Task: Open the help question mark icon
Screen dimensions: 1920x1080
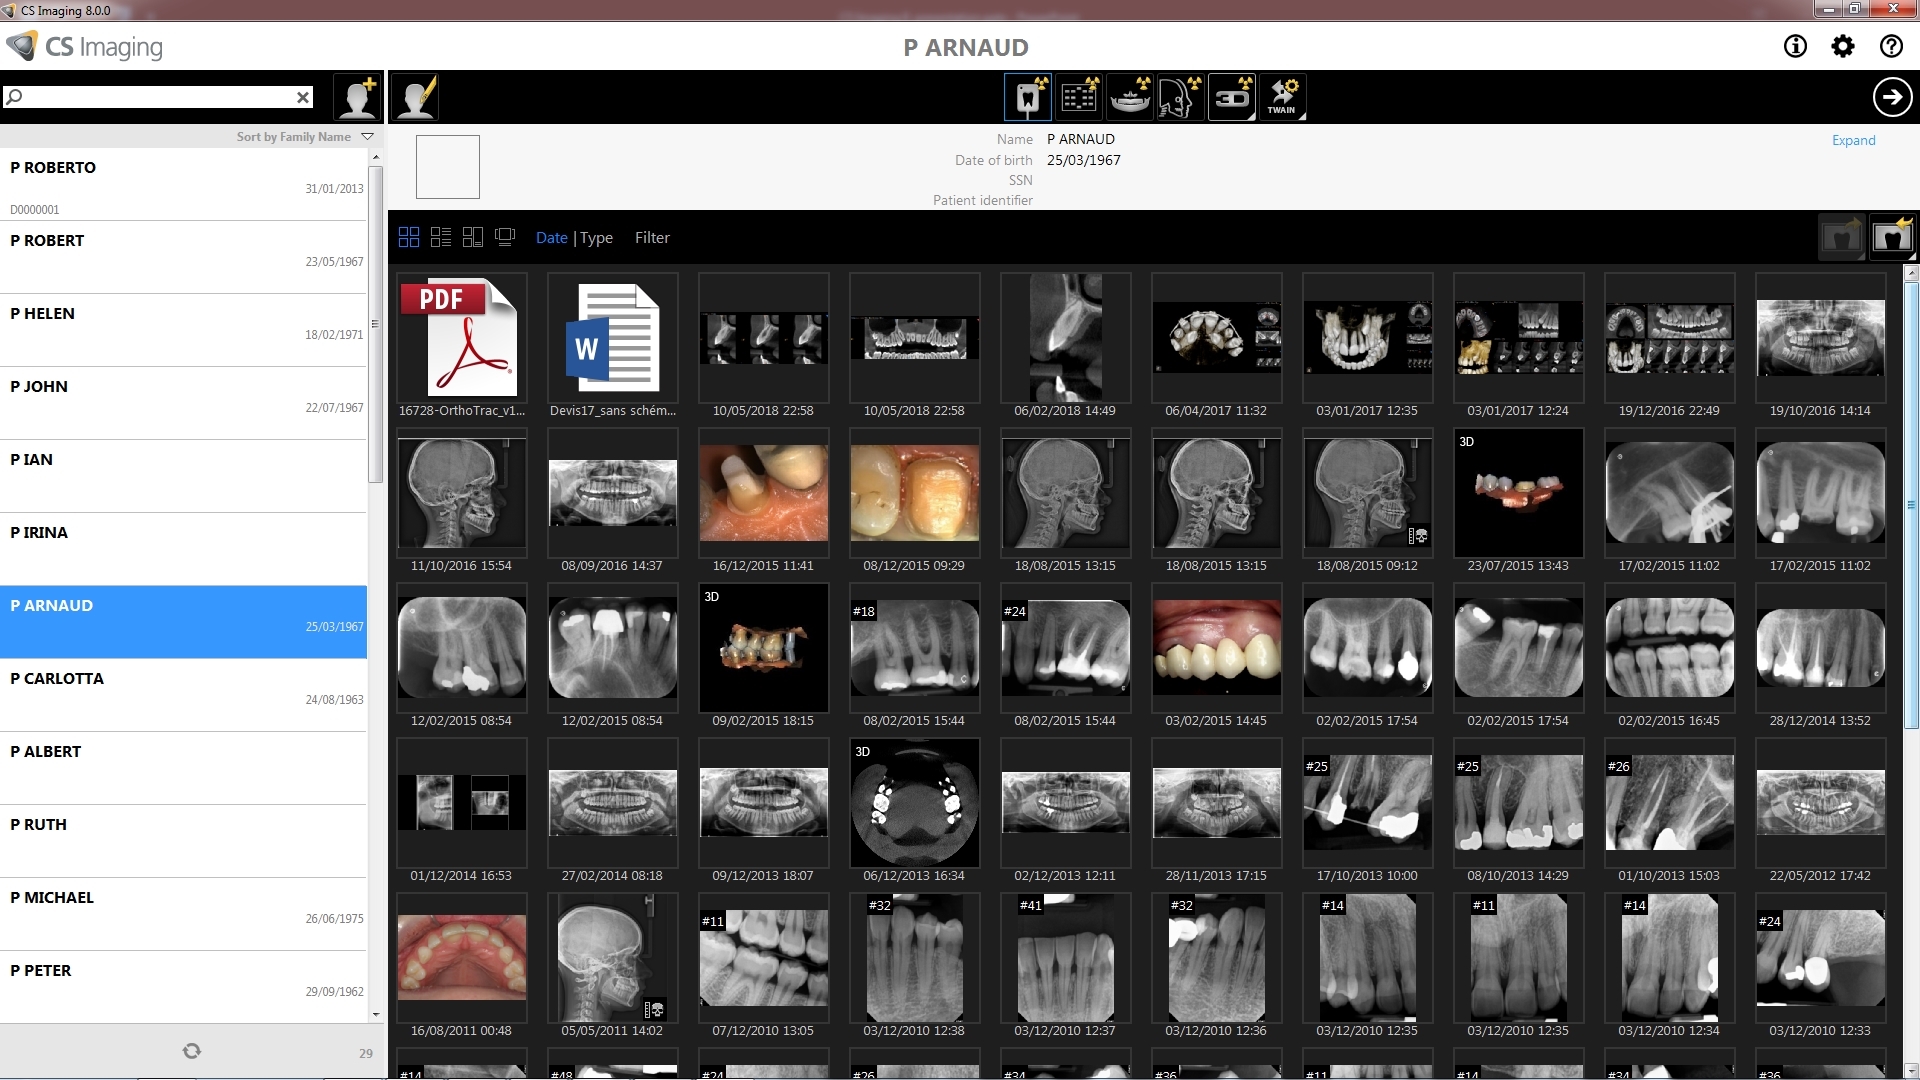Action: (x=1891, y=46)
